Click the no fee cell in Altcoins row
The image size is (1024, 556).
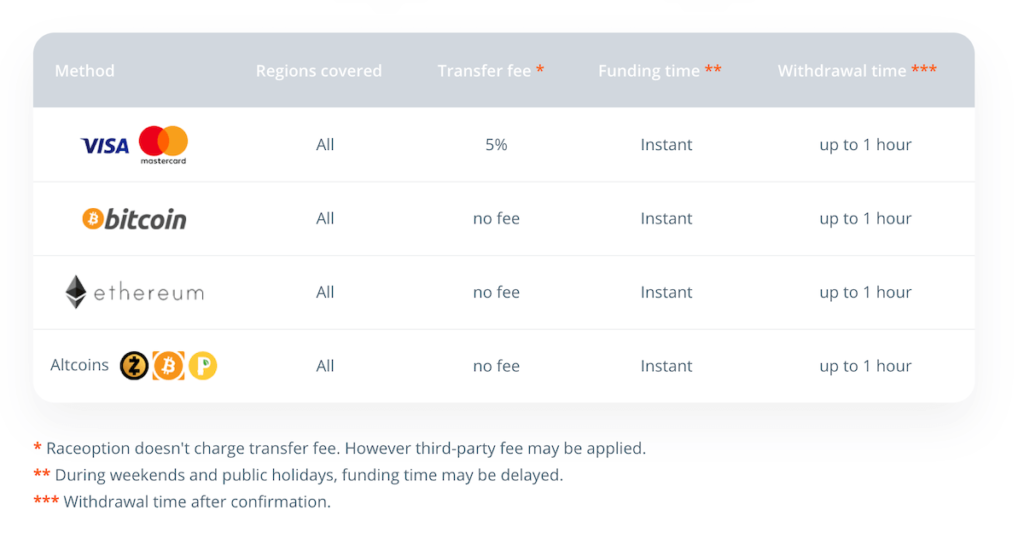[x=496, y=366]
